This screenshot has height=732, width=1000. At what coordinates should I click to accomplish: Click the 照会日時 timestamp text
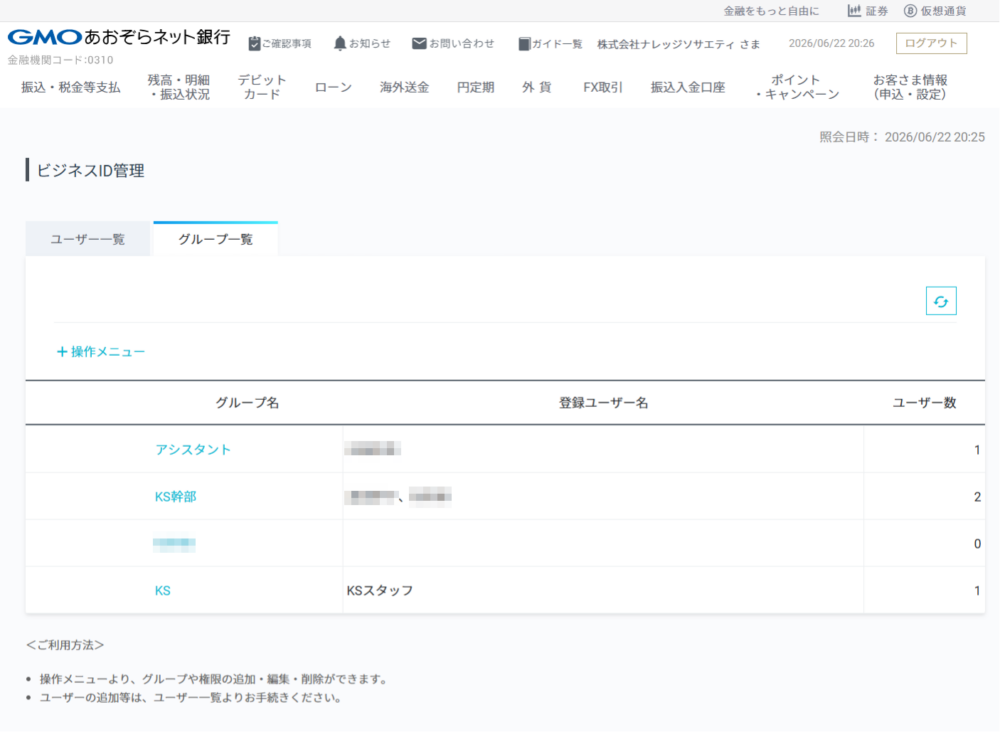point(902,137)
